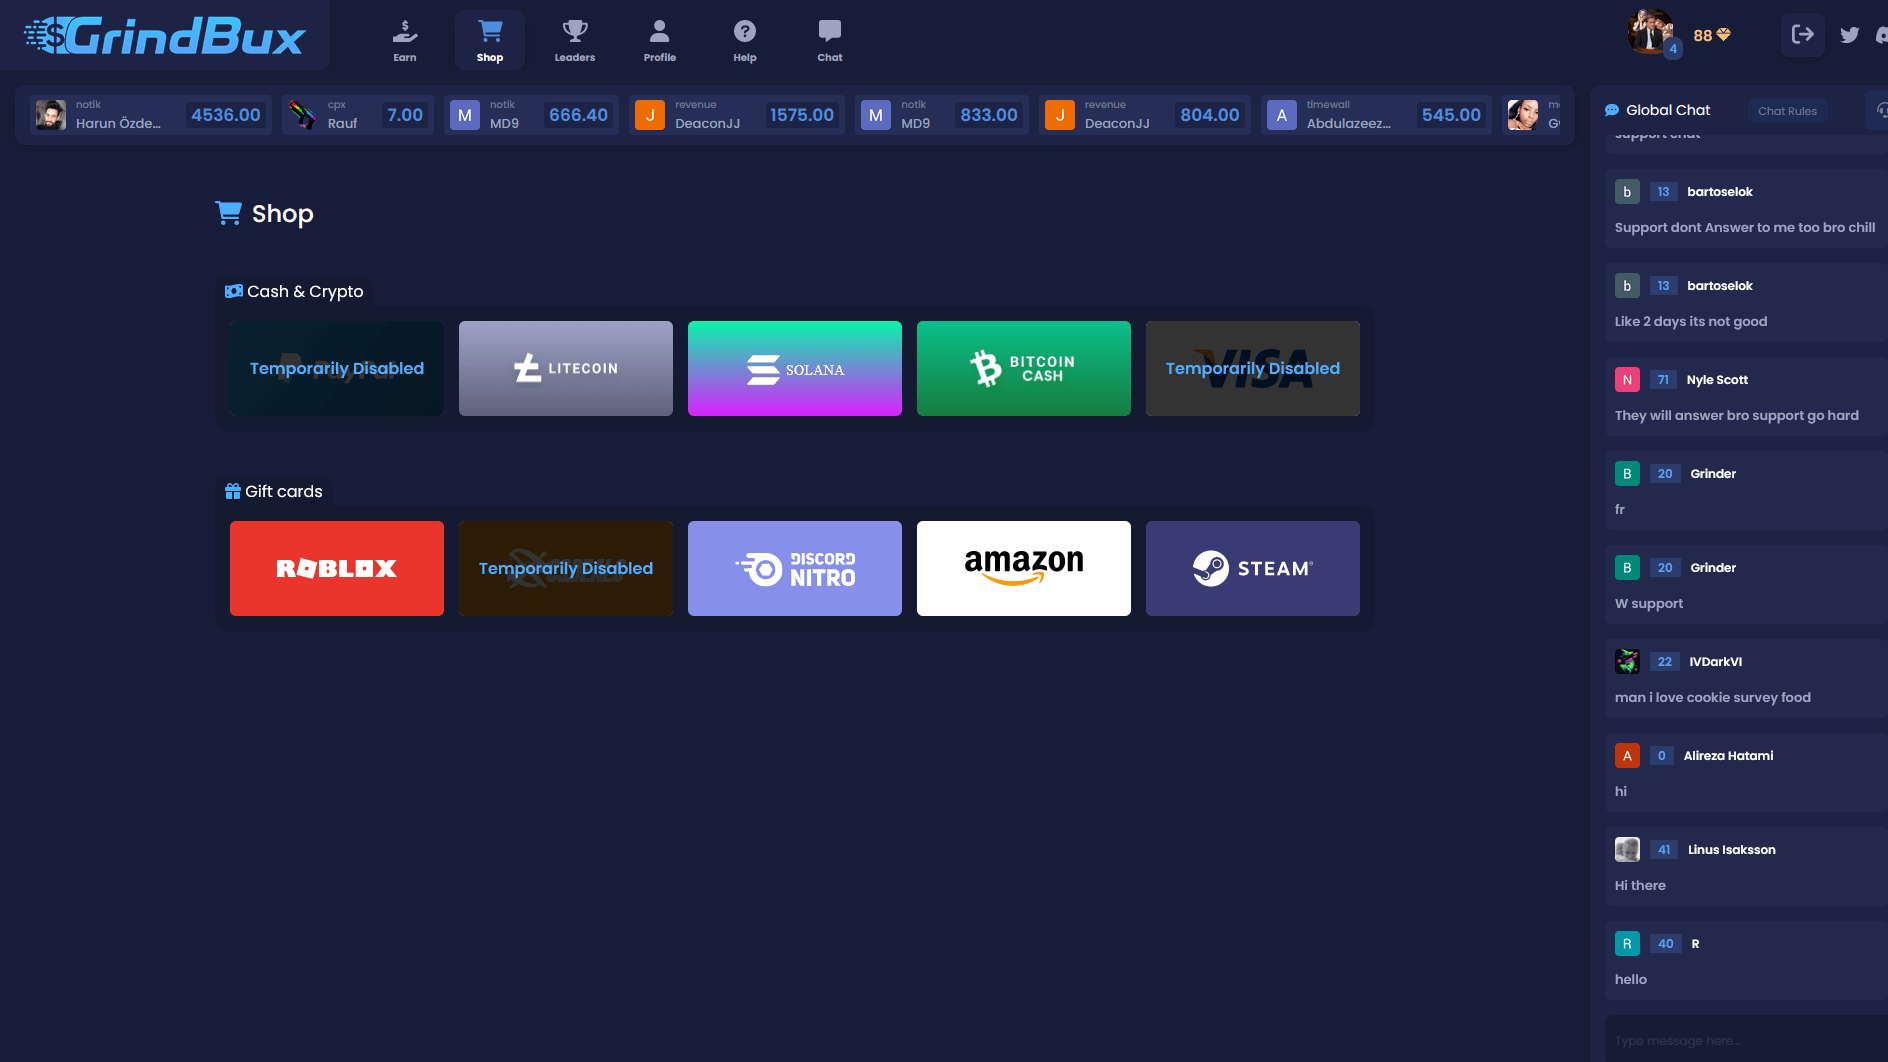Select Bitcoin Cash in Cash & Crypto
The height and width of the screenshot is (1062, 1888).
tap(1023, 368)
